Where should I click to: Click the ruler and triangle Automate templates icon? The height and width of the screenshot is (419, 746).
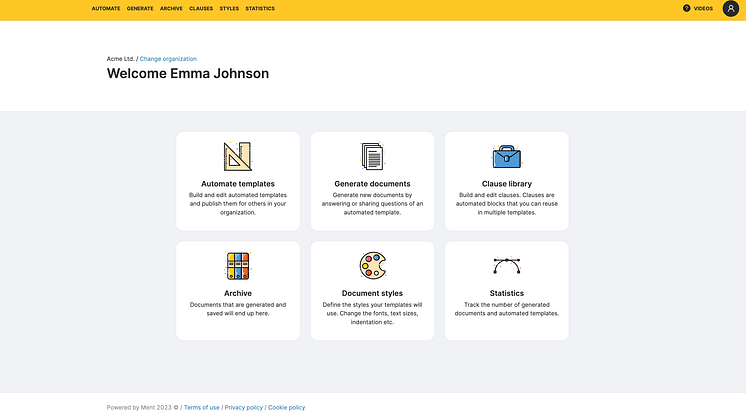coord(238,156)
